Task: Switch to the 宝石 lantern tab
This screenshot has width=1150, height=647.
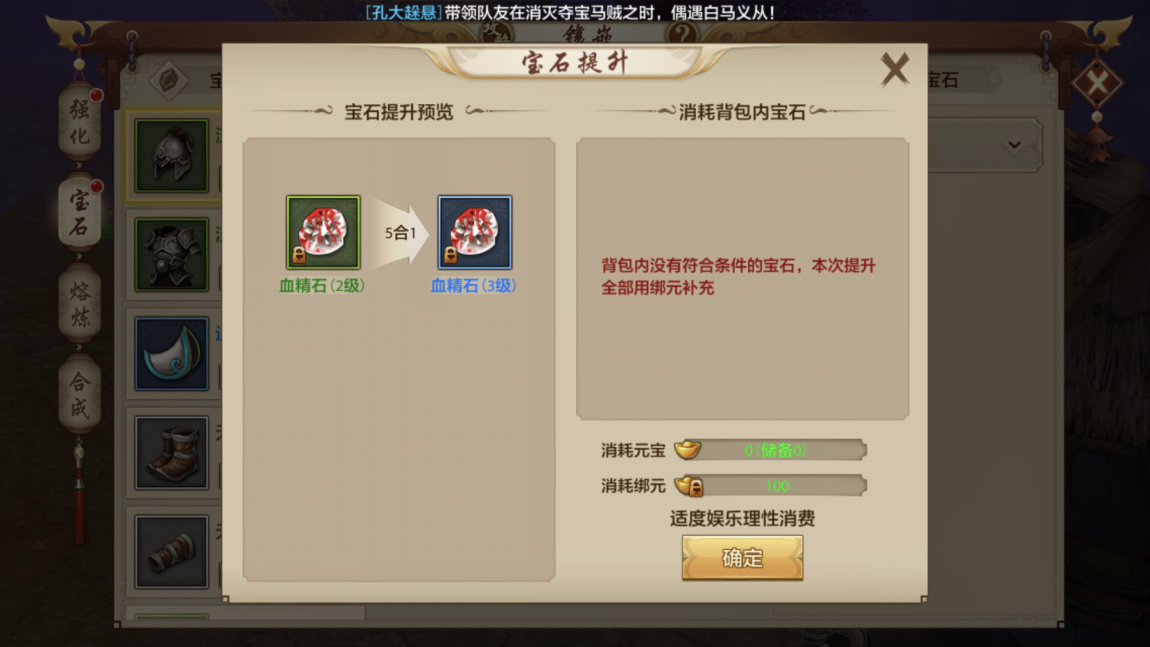Action: click(x=79, y=213)
